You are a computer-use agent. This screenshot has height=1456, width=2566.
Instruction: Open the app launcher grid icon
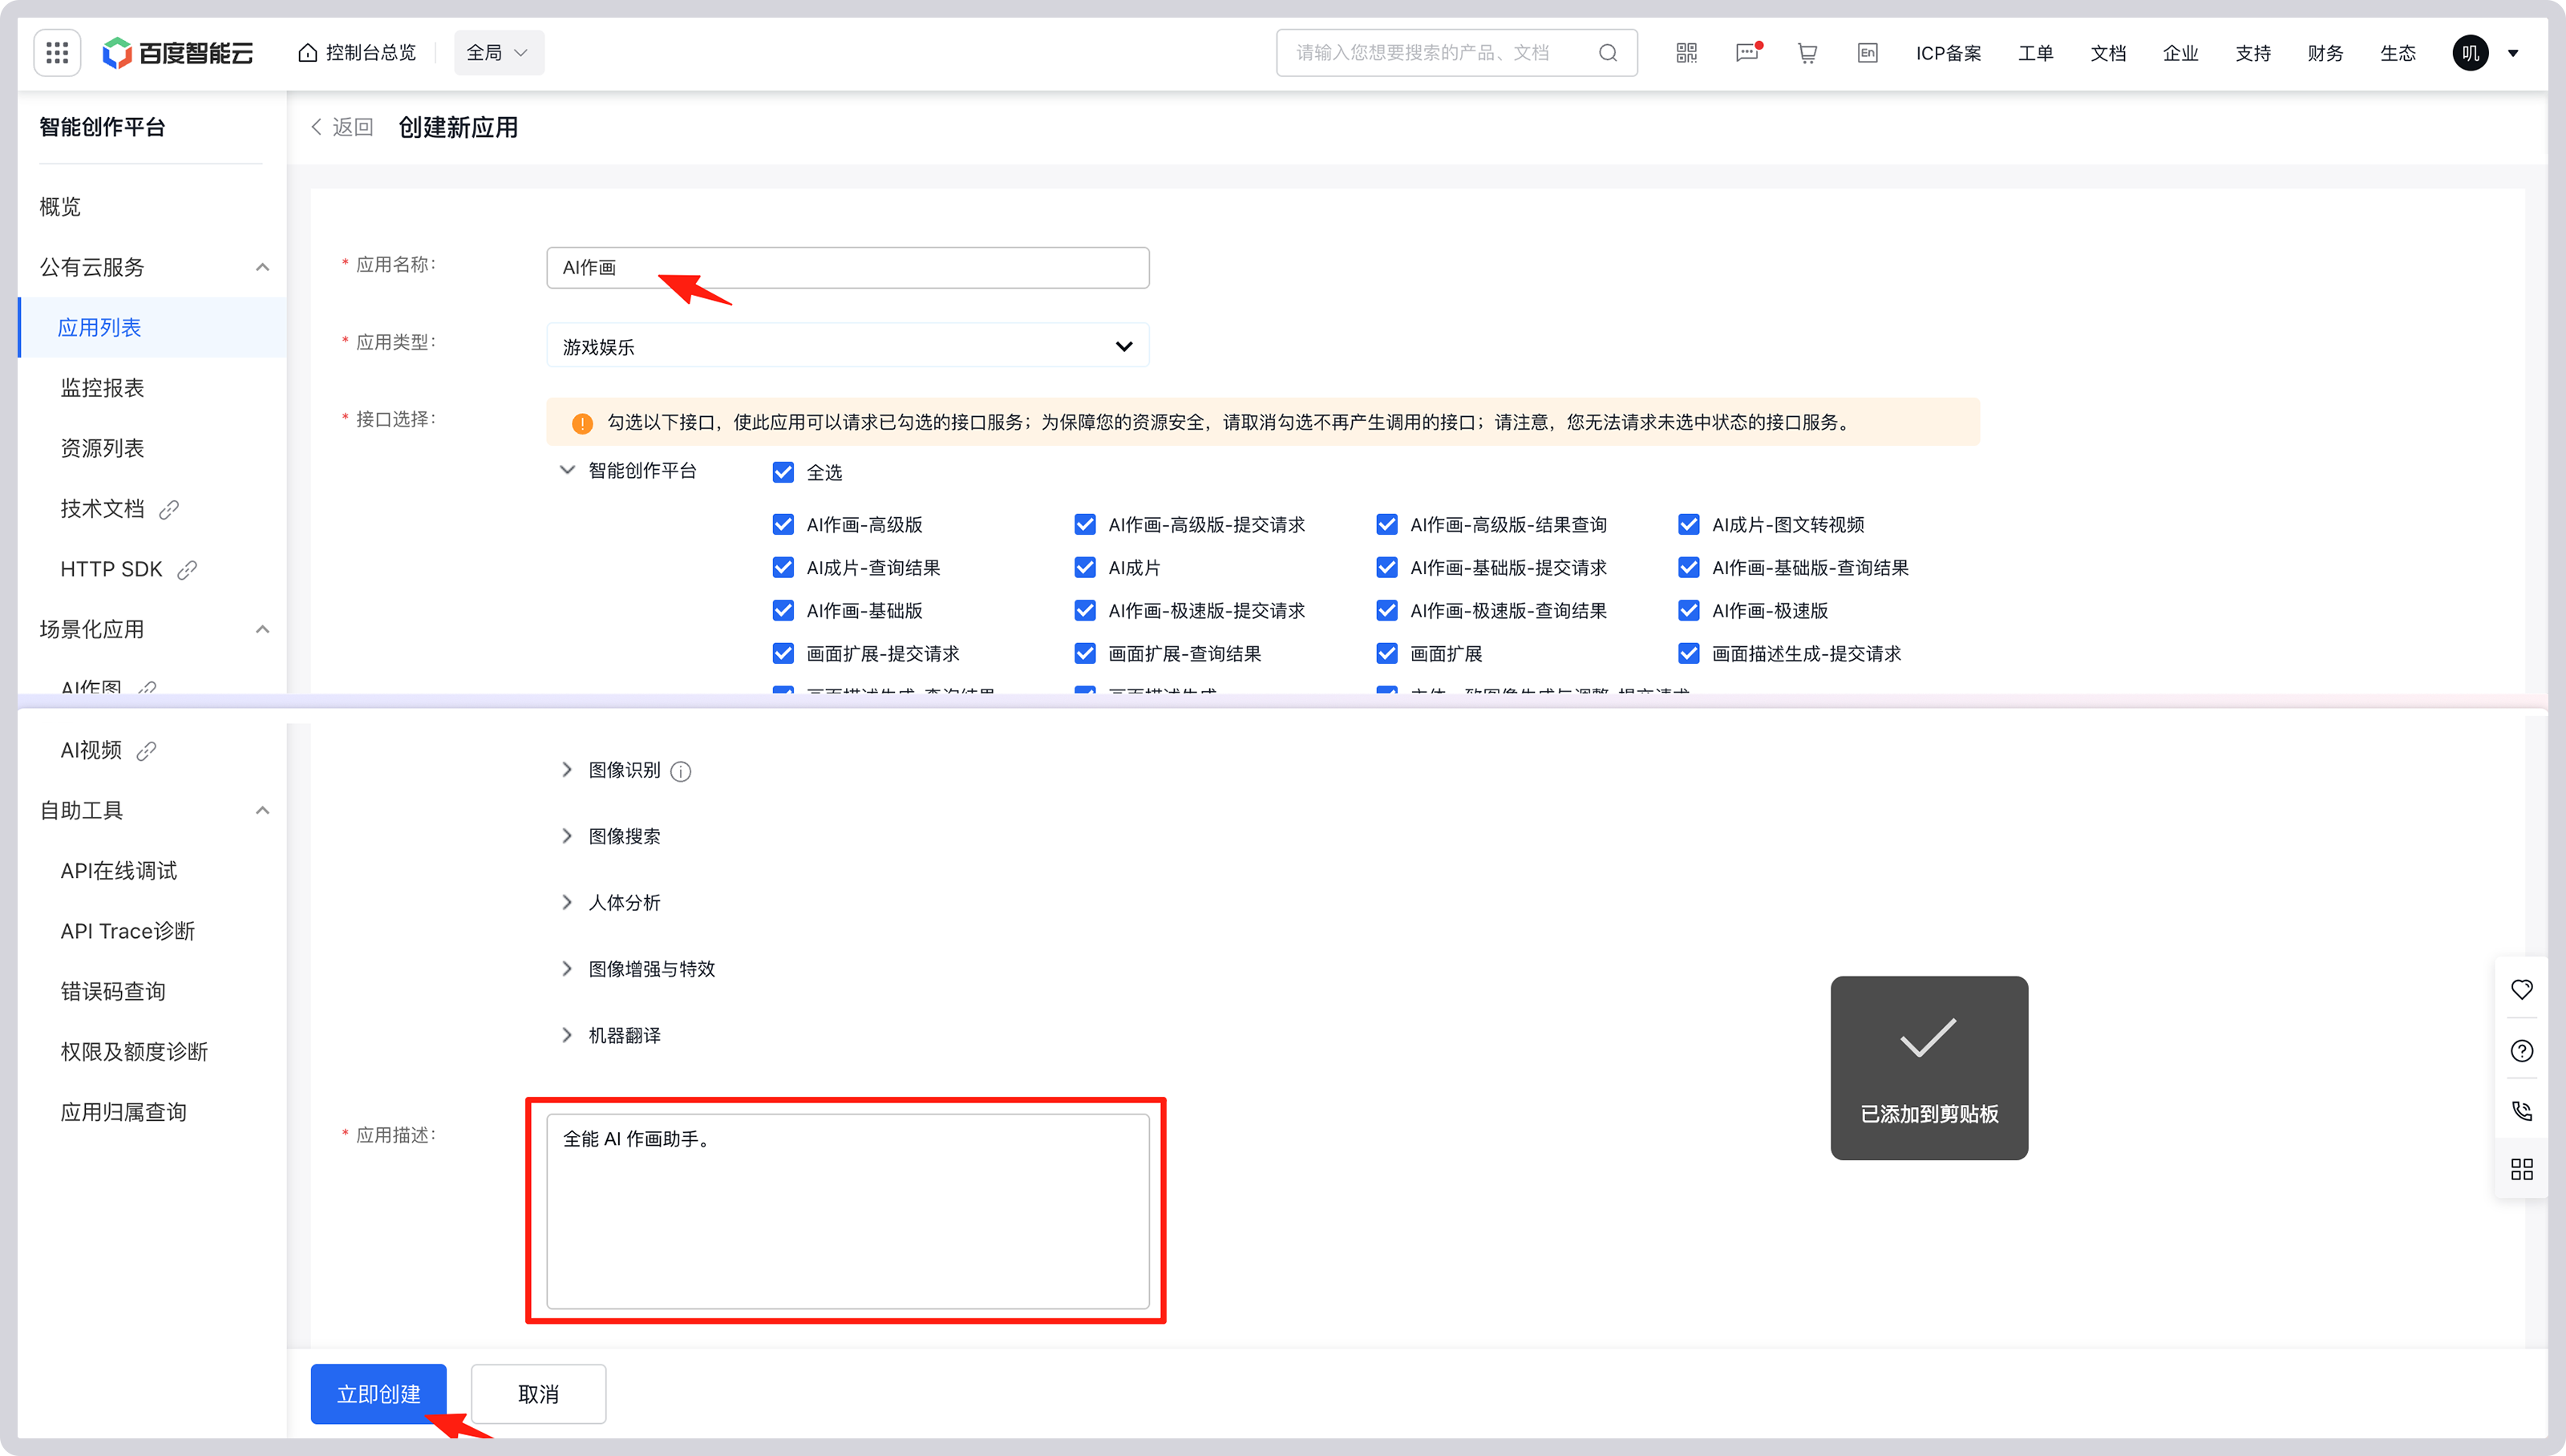tap(56, 52)
